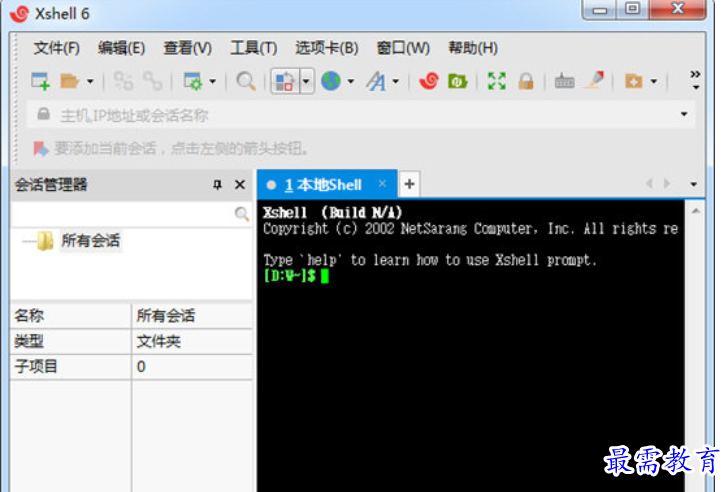Viewport: 728px width, 492px height.
Task: Open the 编辑(E) menu
Action: tap(121, 48)
